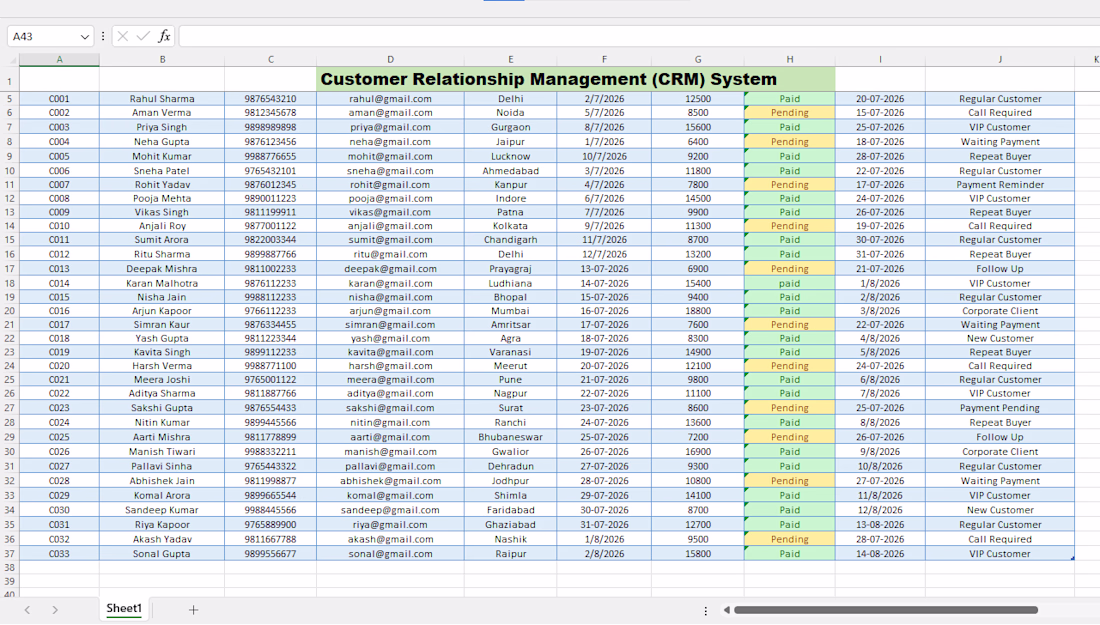
Task: Select column H header
Action: 789,60
